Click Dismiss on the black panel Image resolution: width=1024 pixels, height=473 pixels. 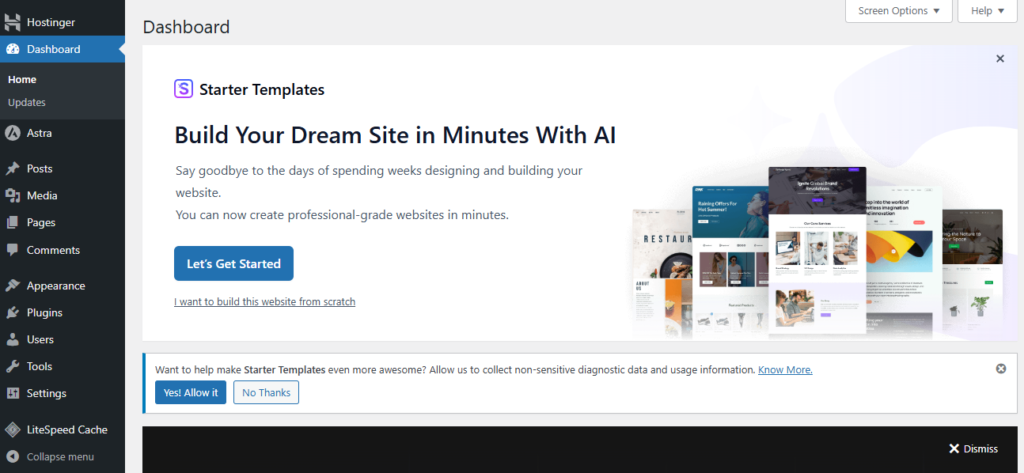[x=973, y=449]
